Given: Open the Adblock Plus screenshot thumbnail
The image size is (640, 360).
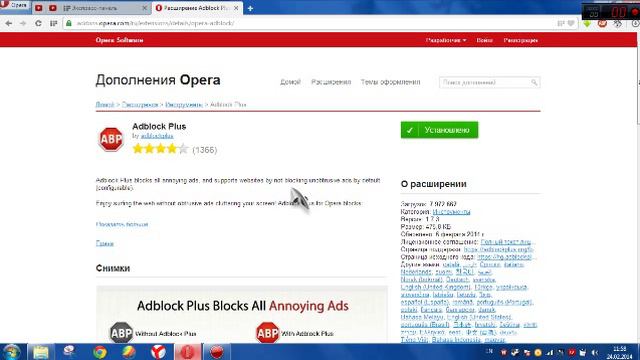Looking at the screenshot, I should pyautogui.click(x=242, y=314).
